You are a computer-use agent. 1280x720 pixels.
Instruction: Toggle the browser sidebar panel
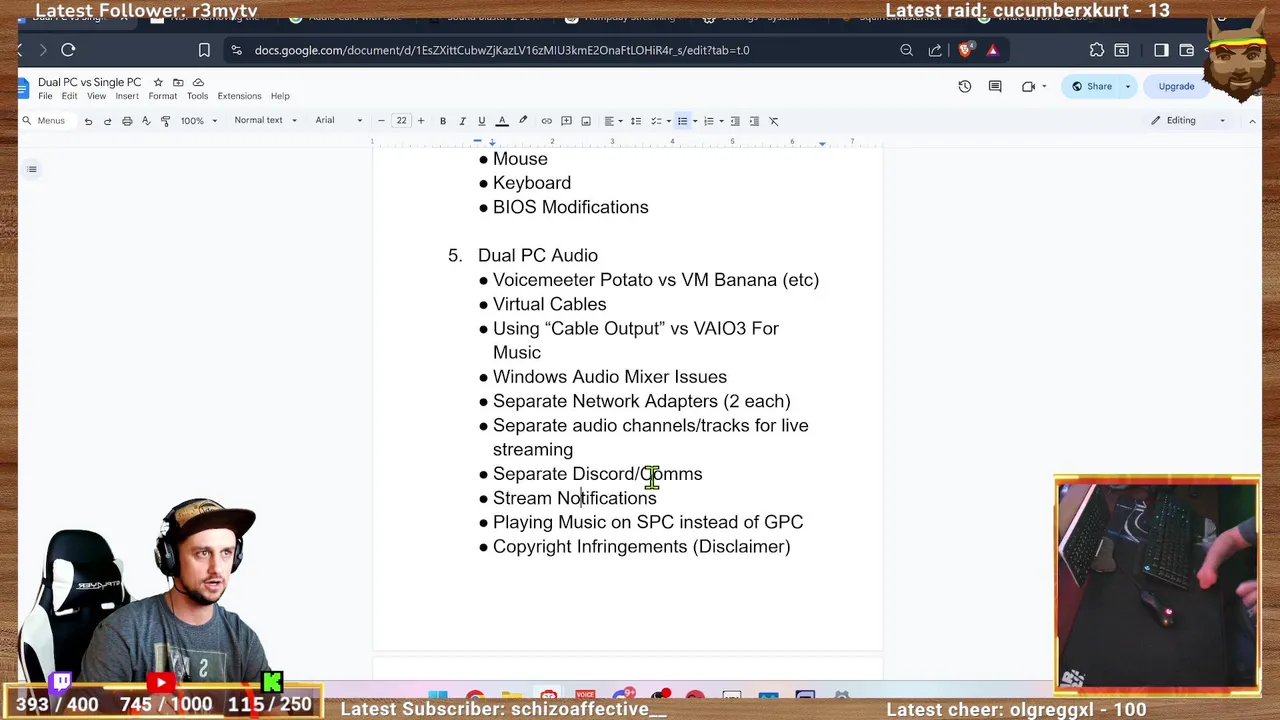1161,50
